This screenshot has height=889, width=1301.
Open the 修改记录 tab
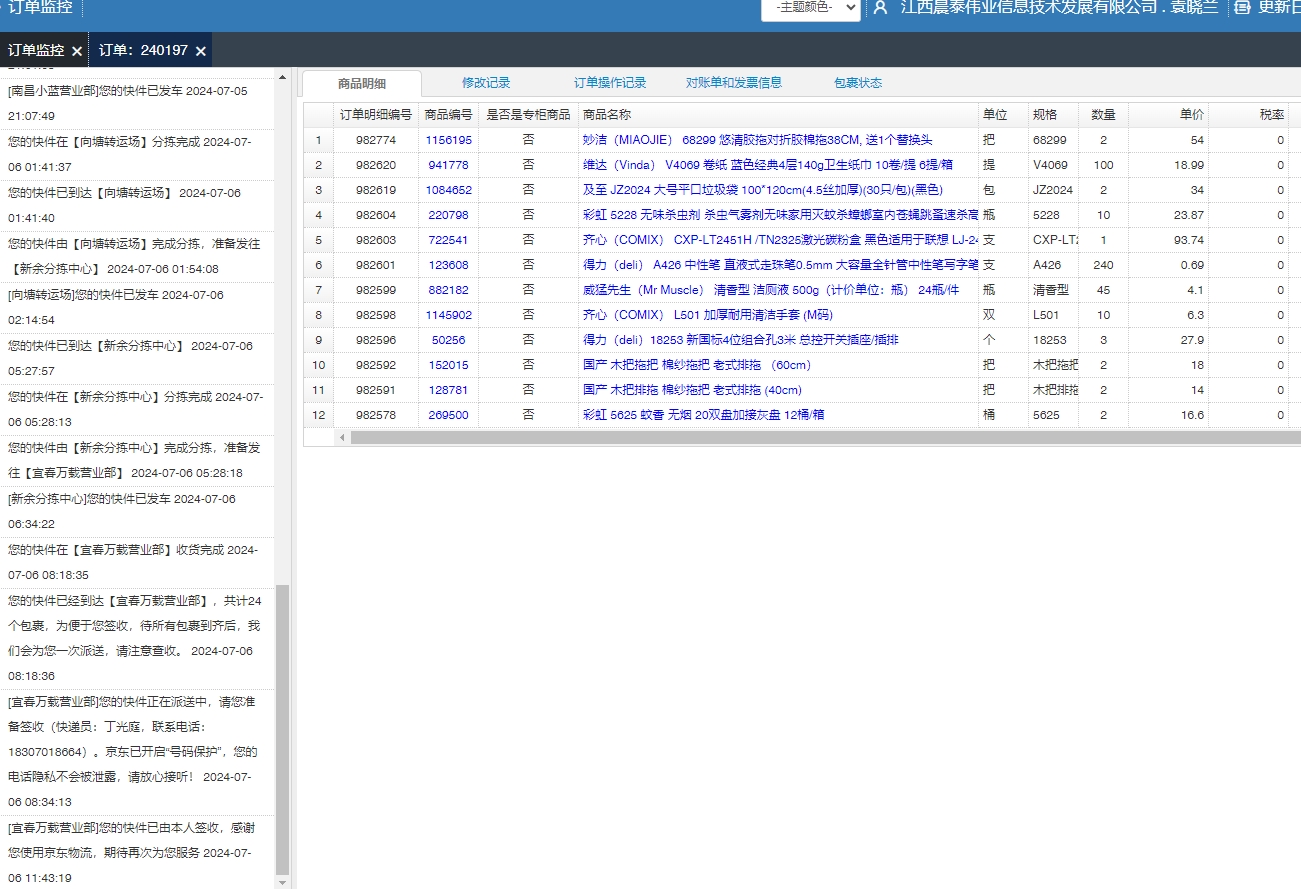[x=486, y=83]
